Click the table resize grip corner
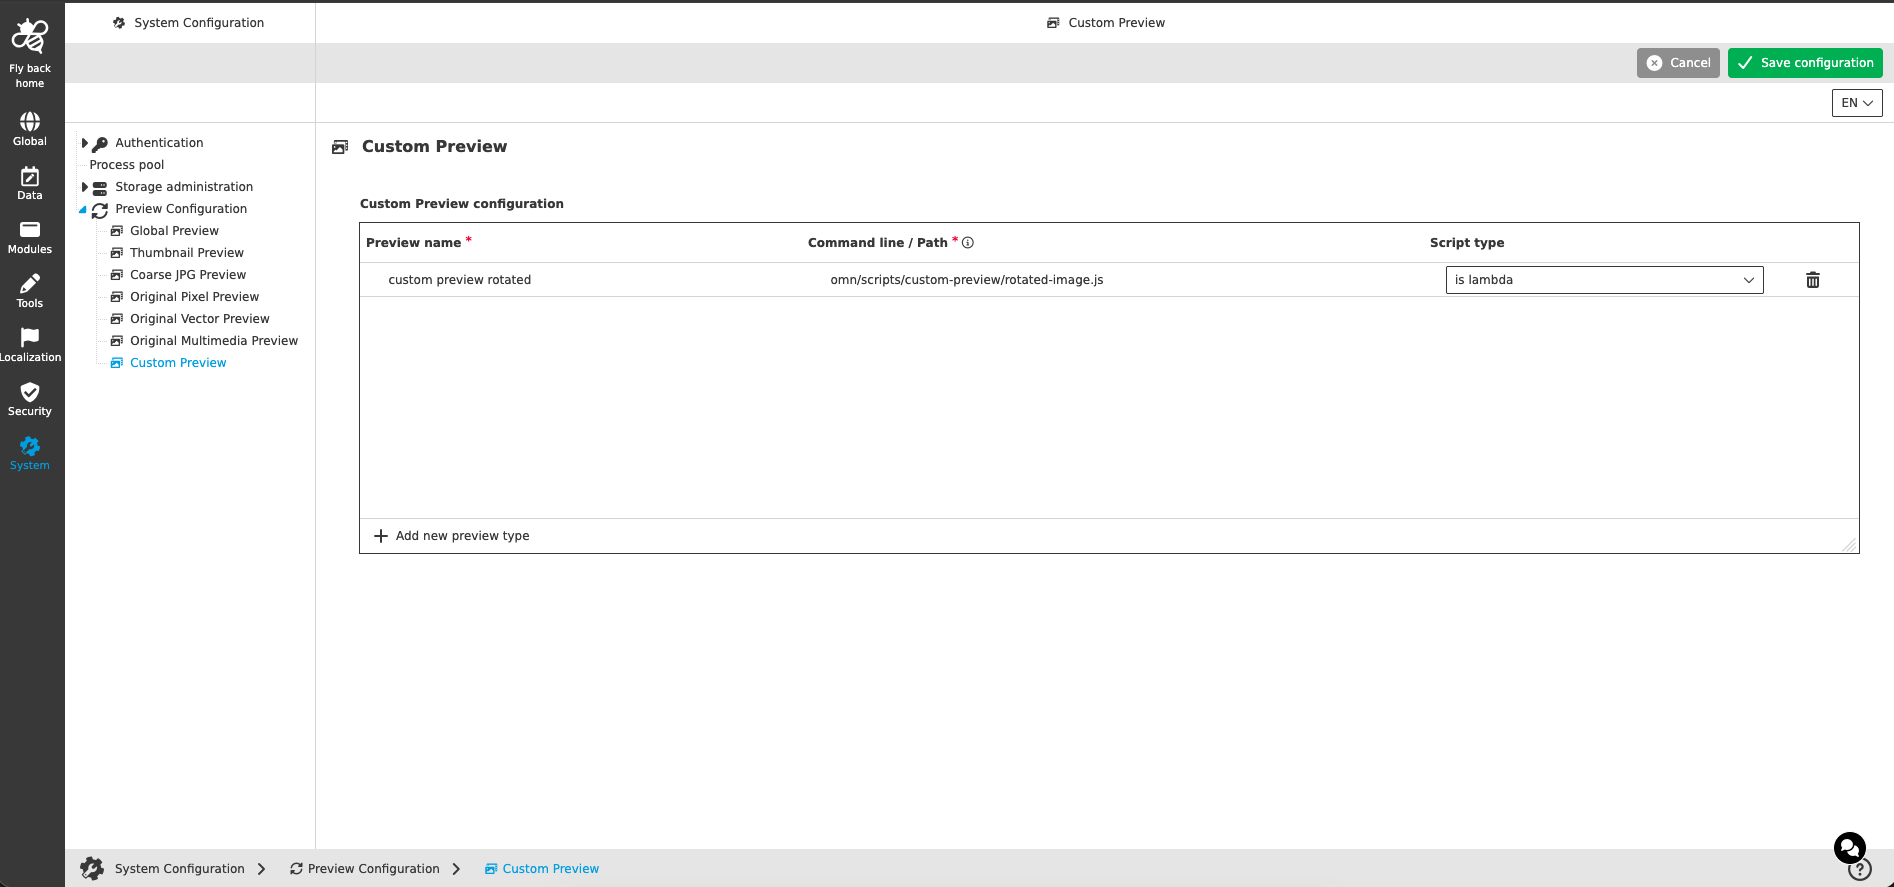Viewport: 1894px width, 887px height. [1849, 544]
